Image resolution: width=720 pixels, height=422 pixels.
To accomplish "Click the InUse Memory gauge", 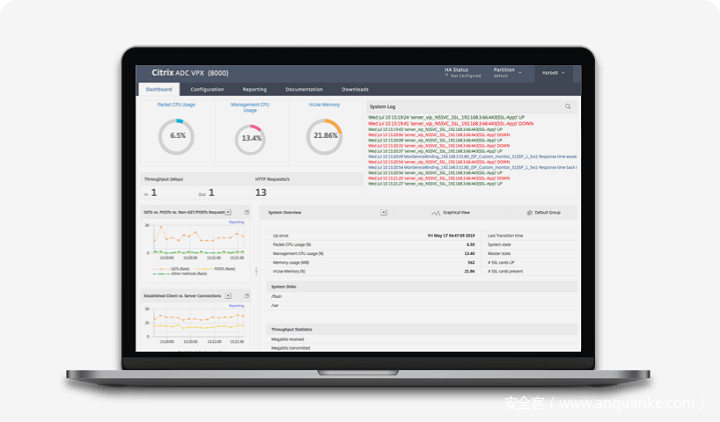I will pos(326,136).
